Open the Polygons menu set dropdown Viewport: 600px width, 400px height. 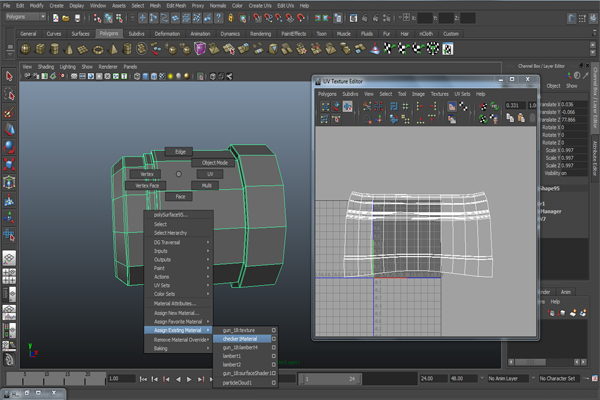(x=26, y=17)
